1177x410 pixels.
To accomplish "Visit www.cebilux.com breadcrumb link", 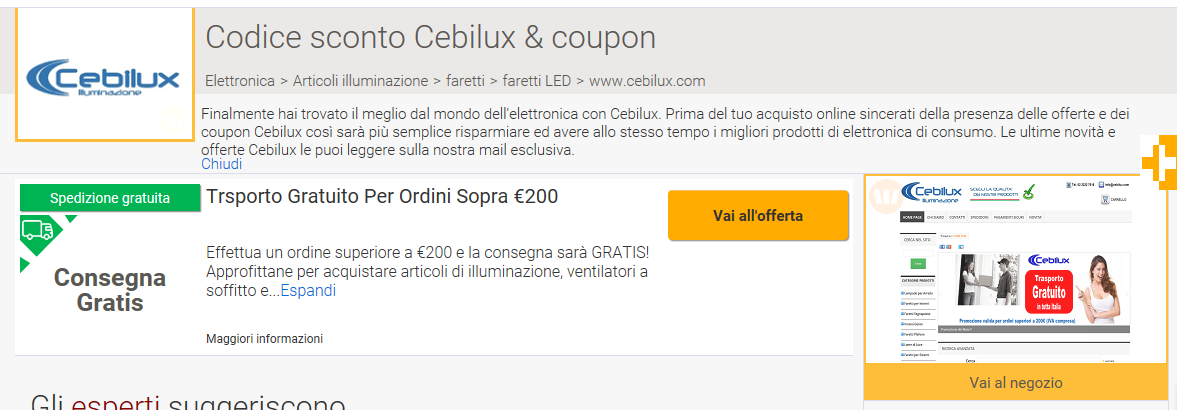I will pyautogui.click(x=647, y=80).
